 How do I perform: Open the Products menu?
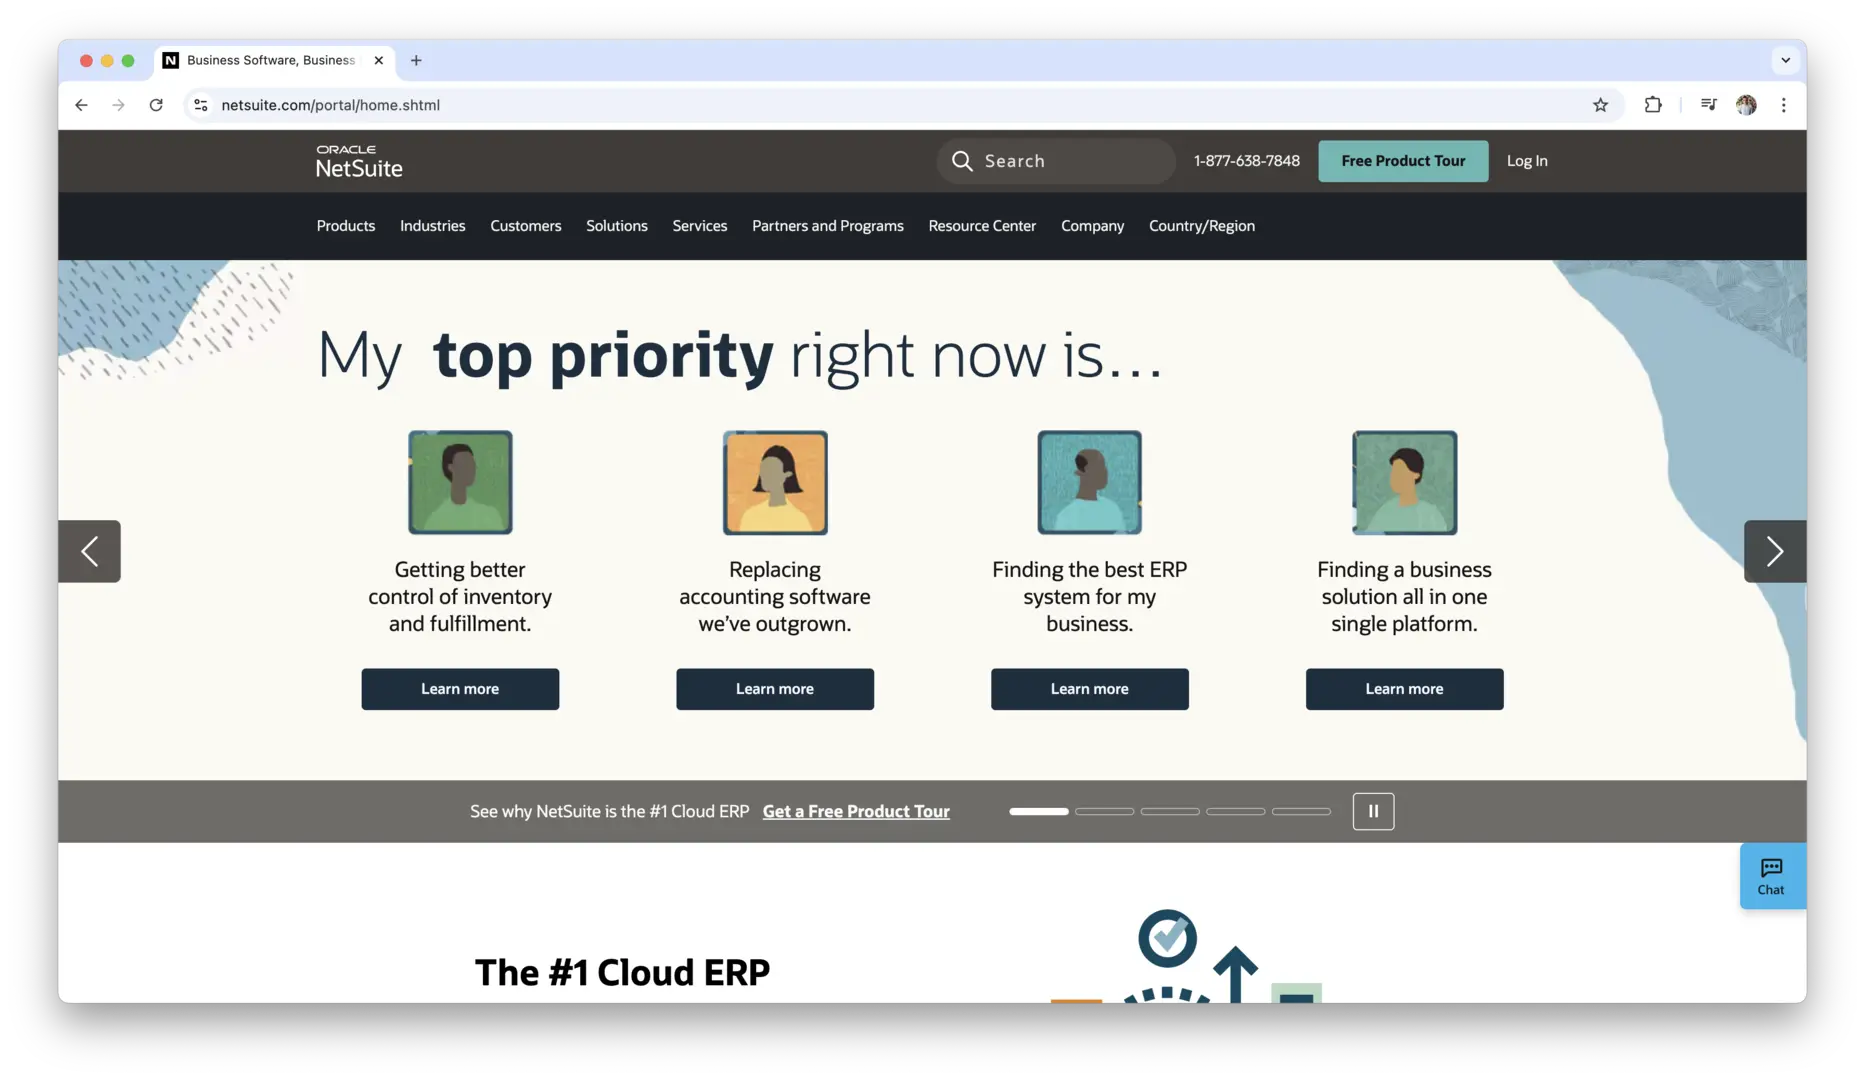tap(346, 226)
